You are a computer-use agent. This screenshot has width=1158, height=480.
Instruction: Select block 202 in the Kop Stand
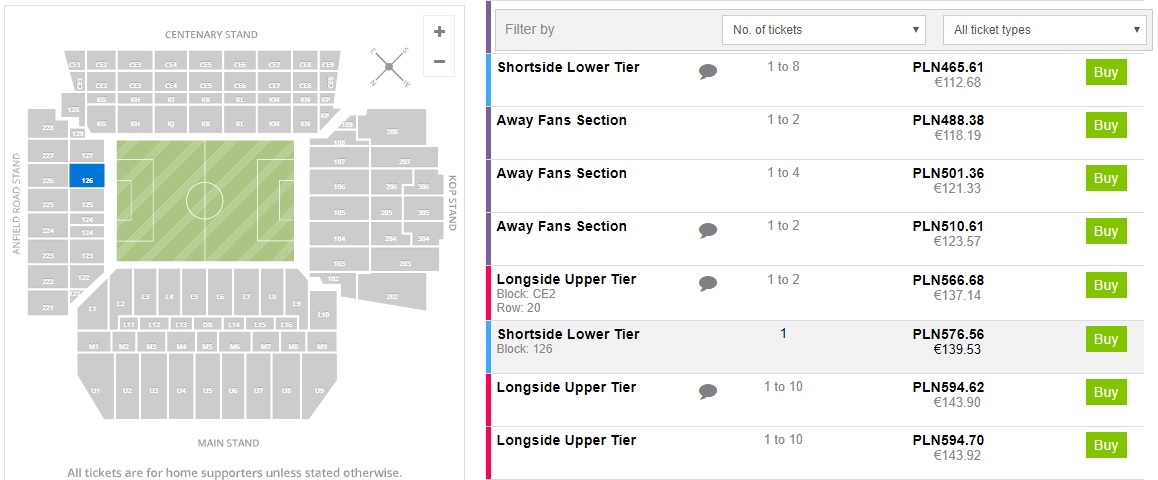click(x=391, y=295)
